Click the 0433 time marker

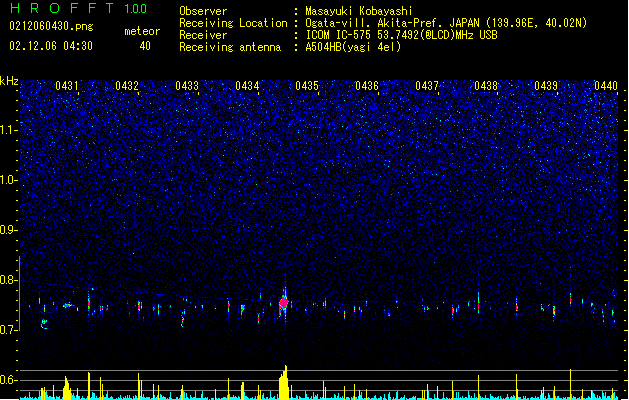click(x=187, y=86)
